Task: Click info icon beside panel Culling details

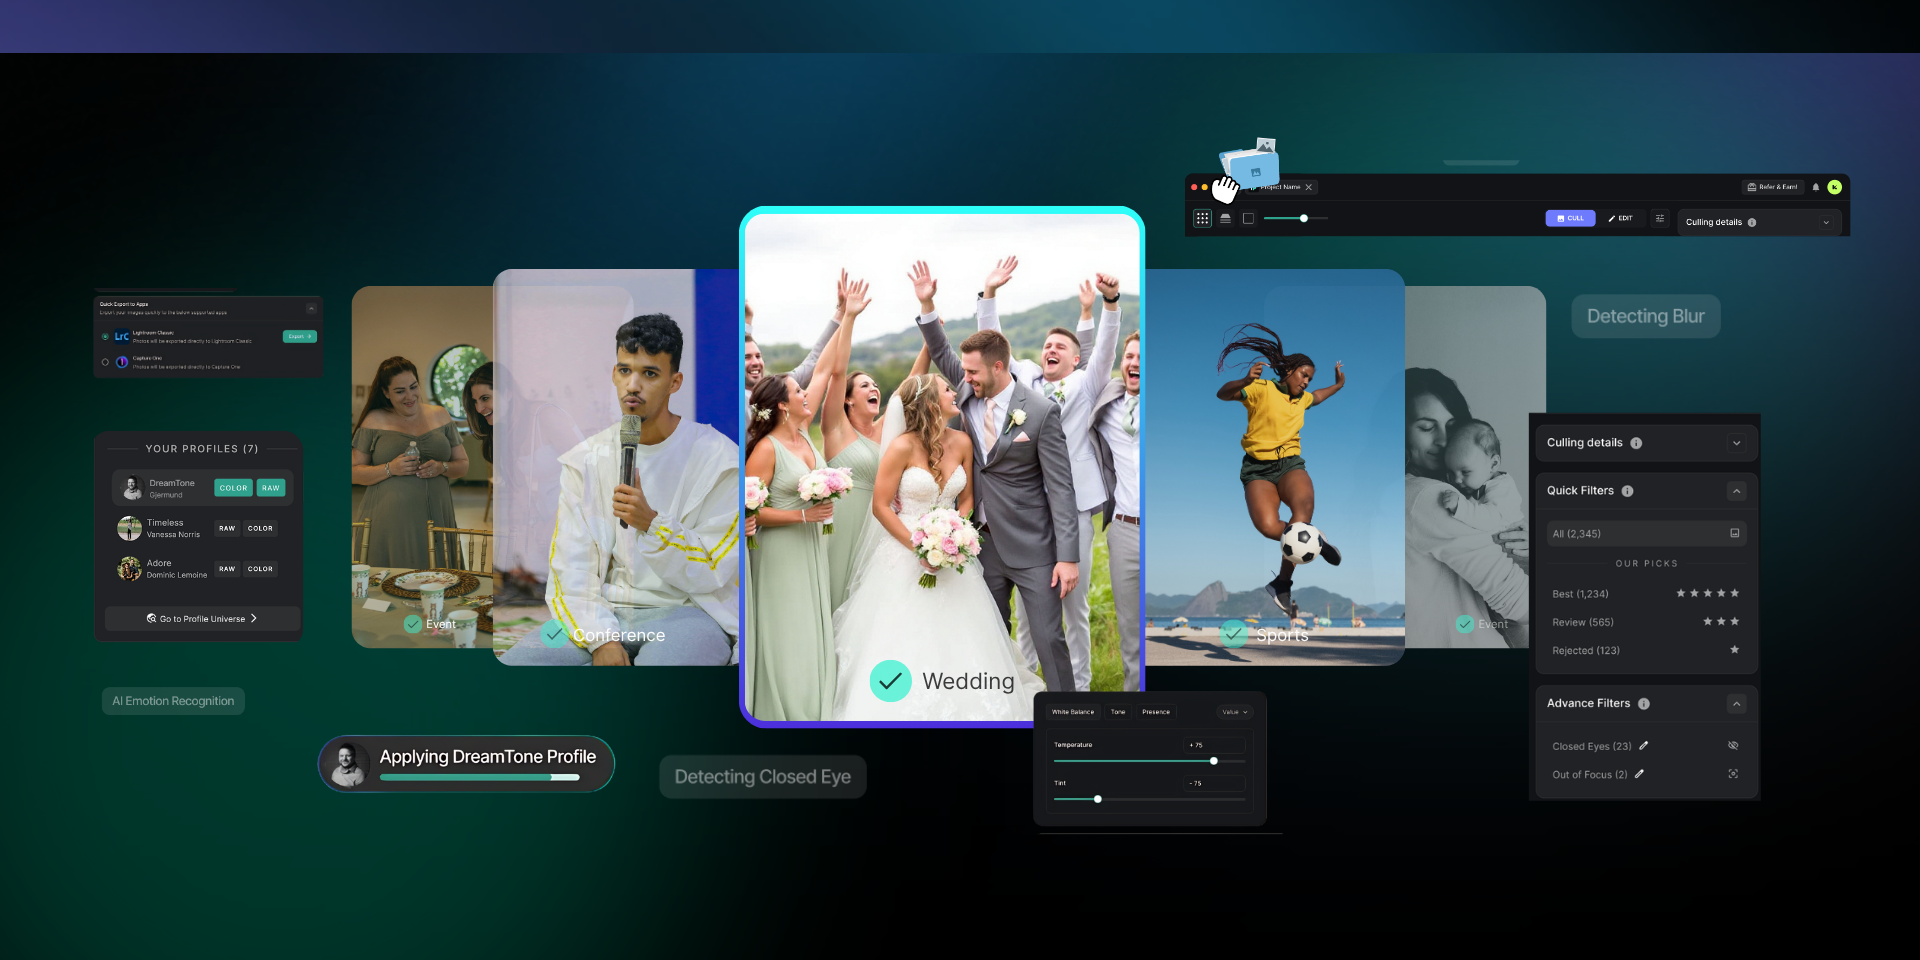Action: pos(1636,443)
